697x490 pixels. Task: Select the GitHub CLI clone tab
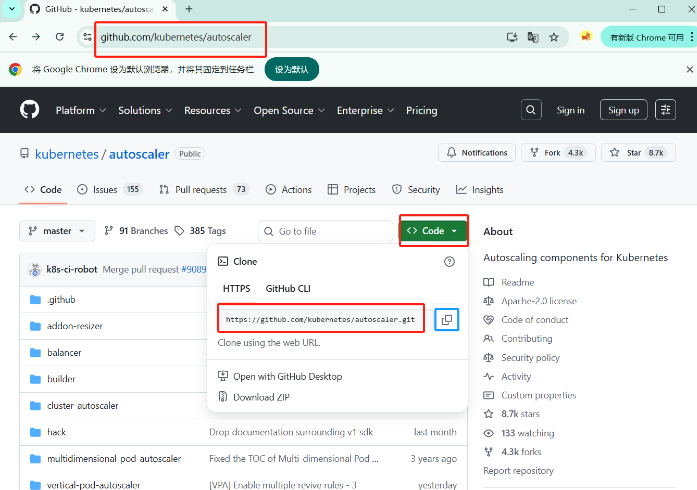coord(288,289)
